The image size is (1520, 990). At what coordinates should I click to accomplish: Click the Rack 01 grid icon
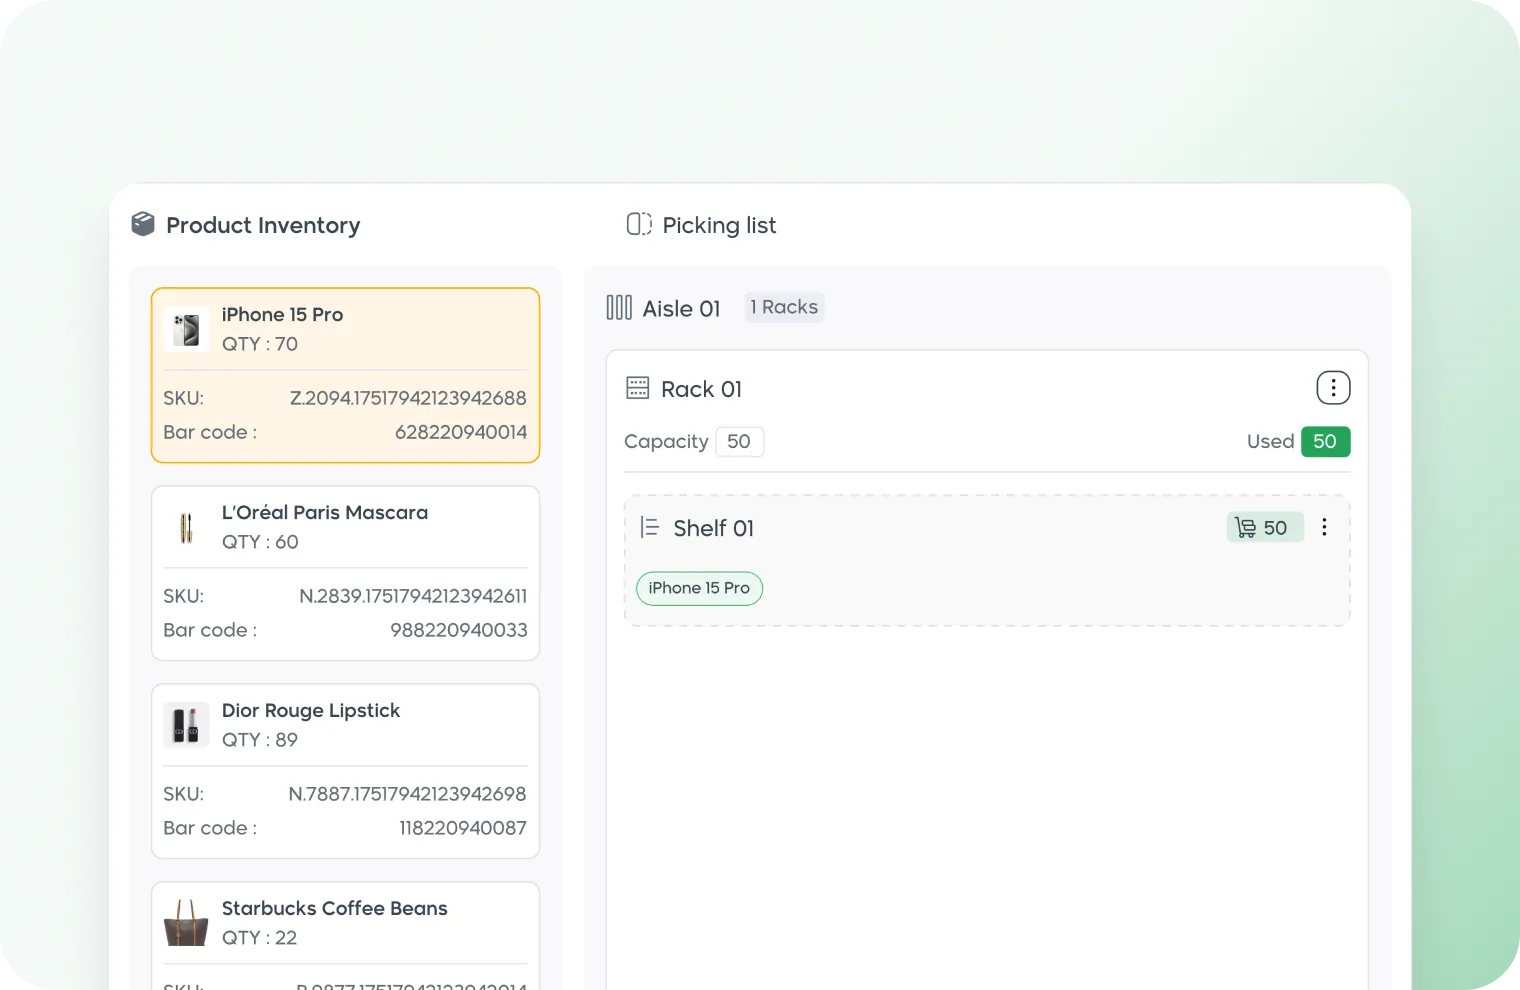pos(637,388)
